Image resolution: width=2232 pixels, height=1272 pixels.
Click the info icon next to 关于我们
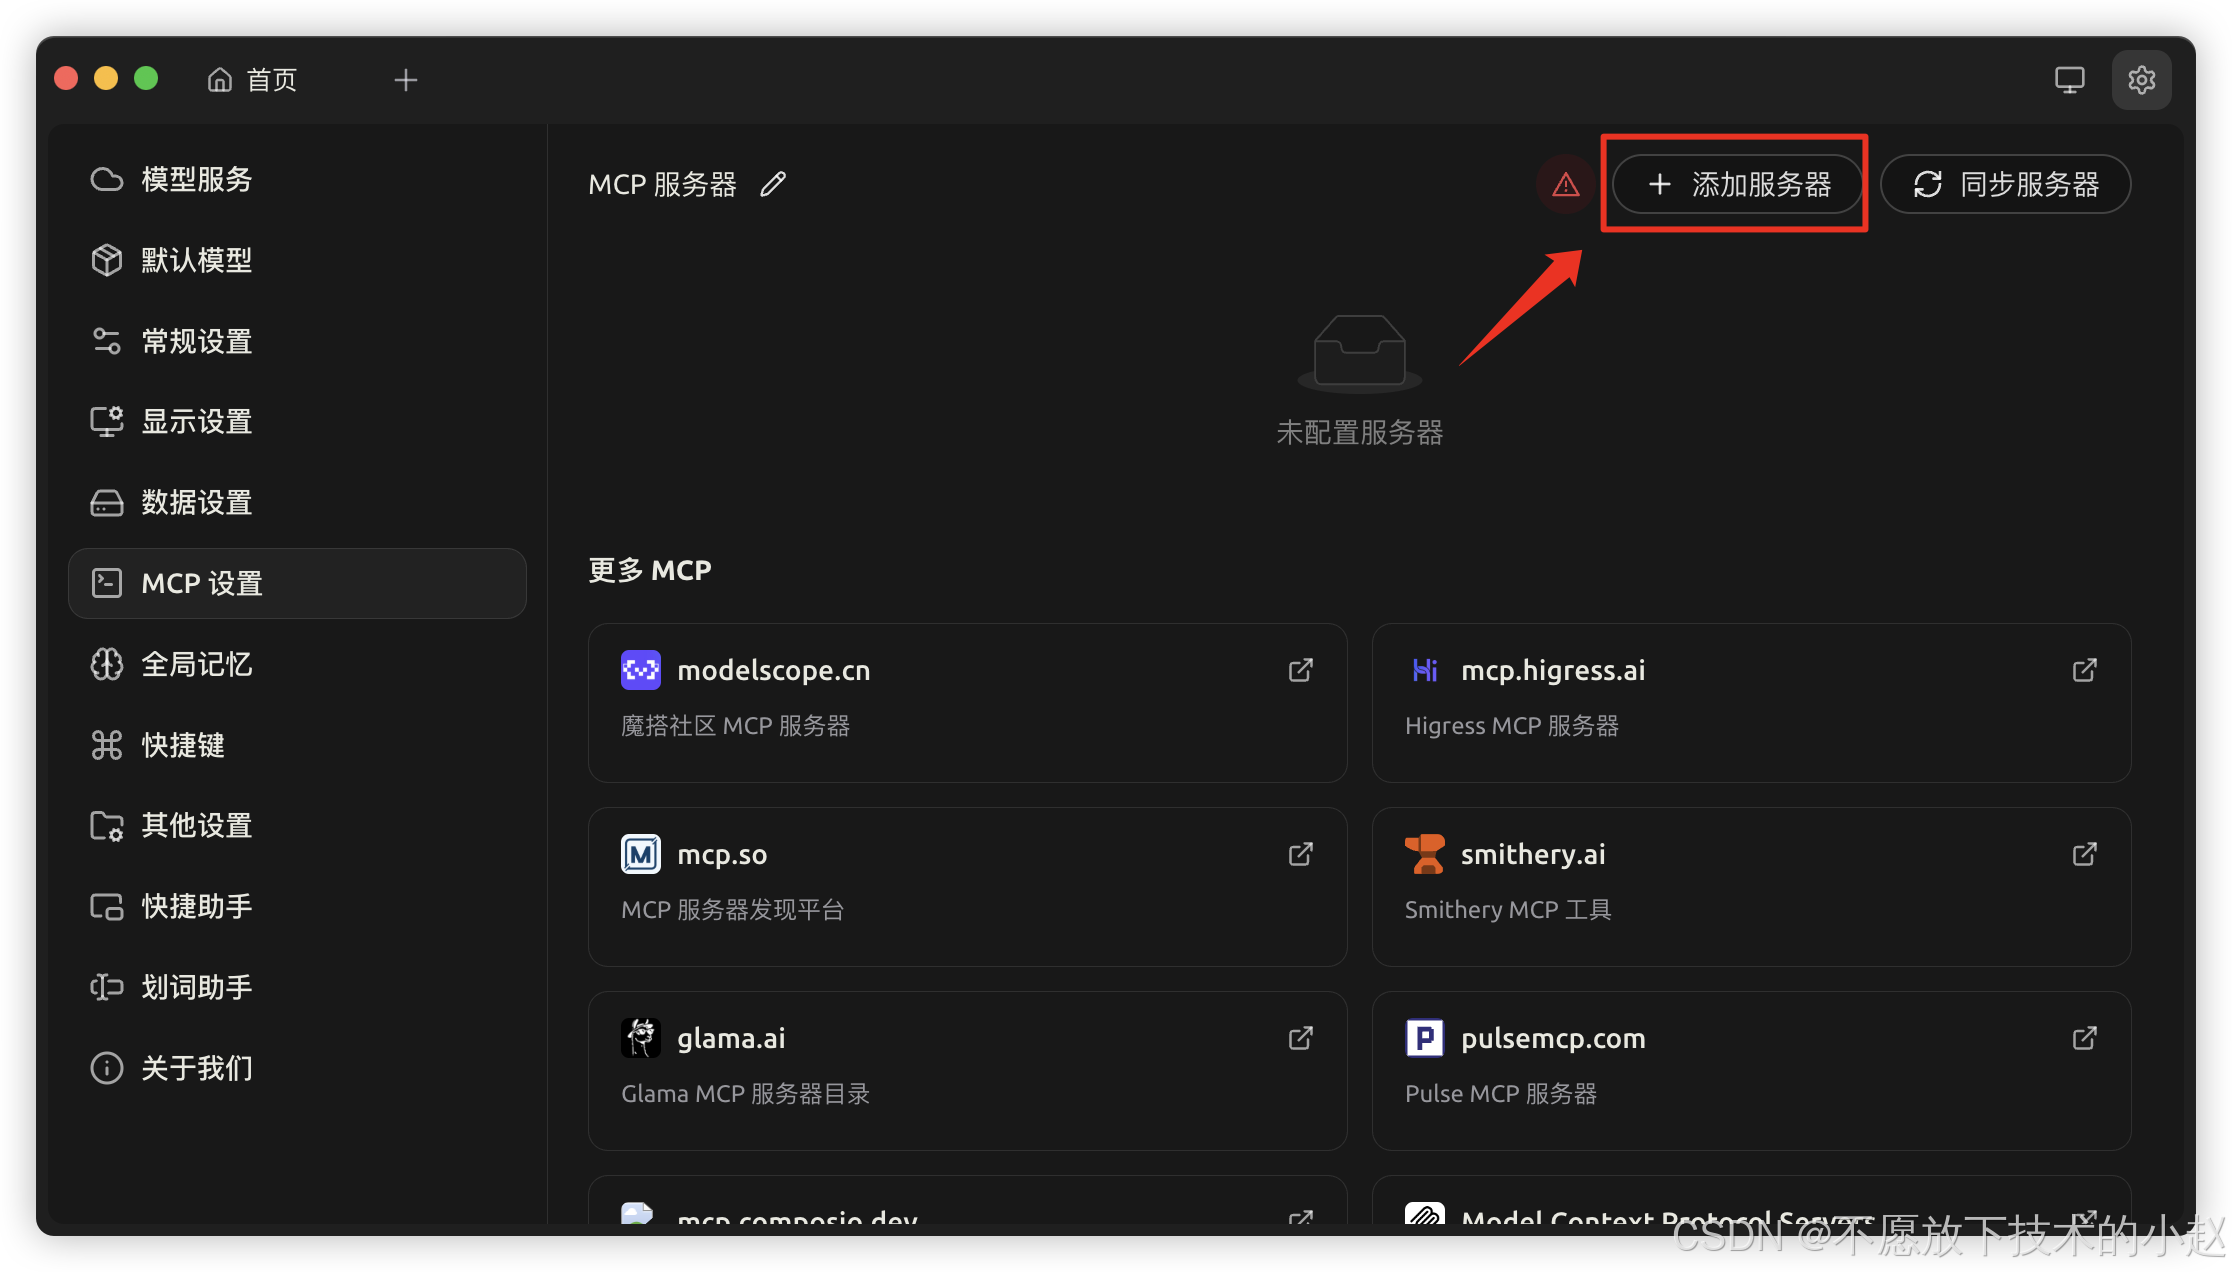[107, 1068]
